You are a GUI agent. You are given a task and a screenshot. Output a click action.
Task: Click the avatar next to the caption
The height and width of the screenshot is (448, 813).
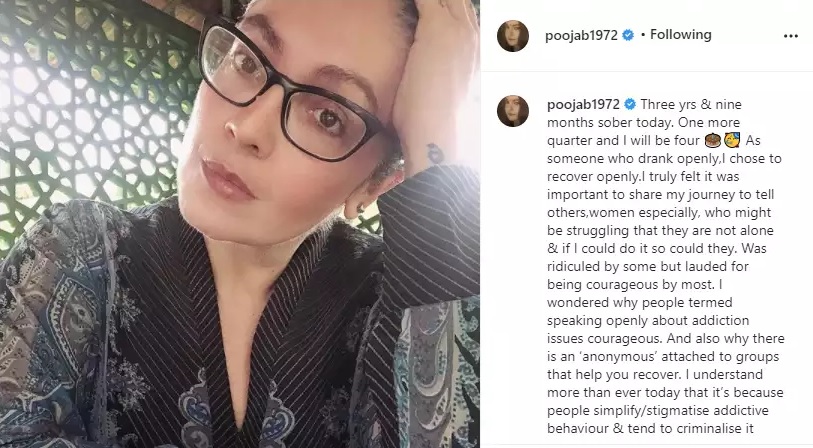point(513,111)
